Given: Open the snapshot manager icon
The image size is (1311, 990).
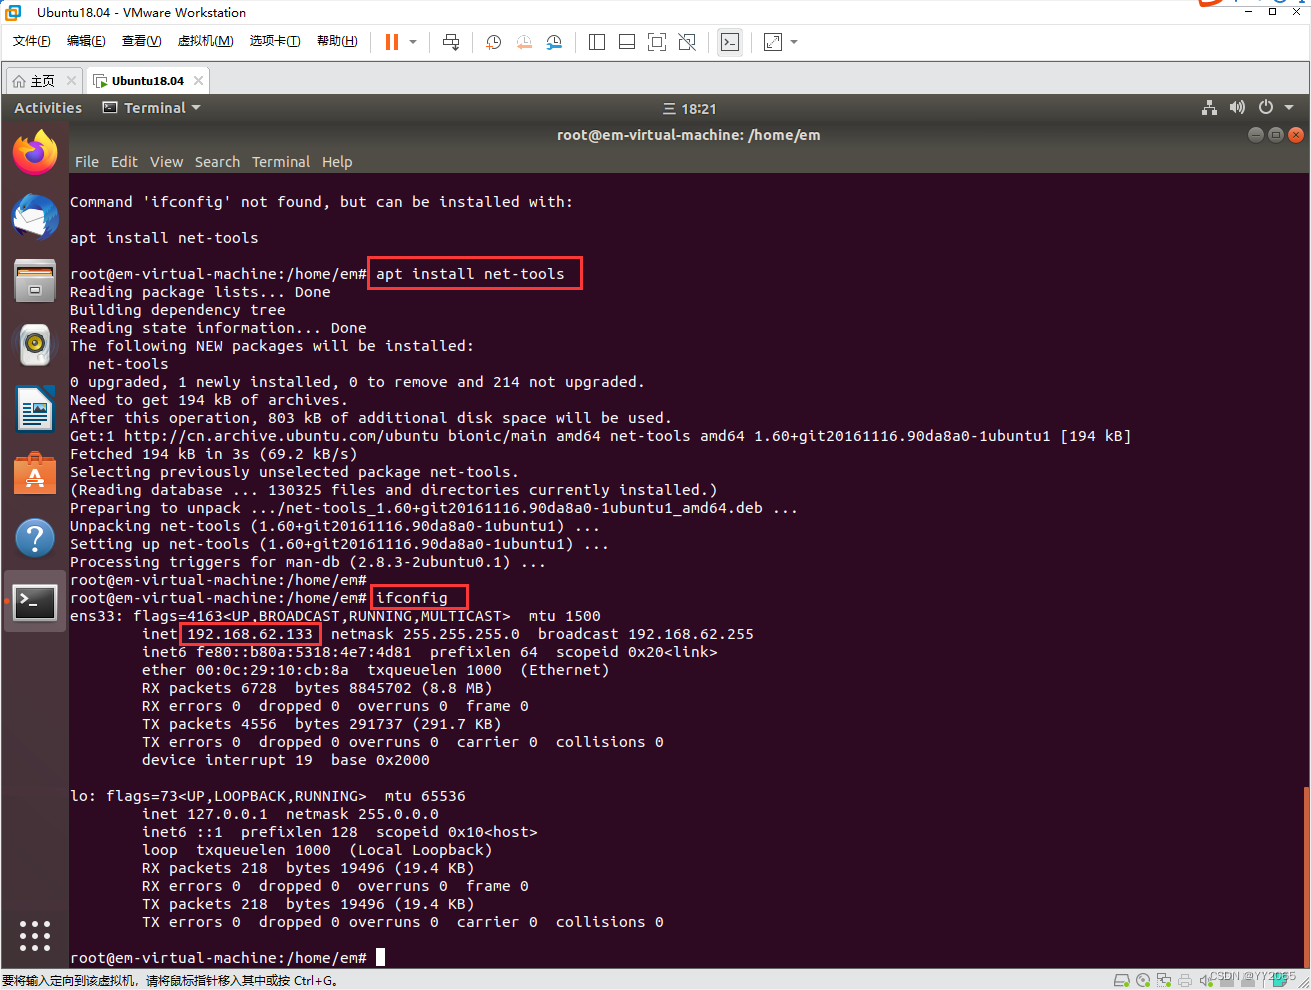Looking at the screenshot, I should coord(554,42).
